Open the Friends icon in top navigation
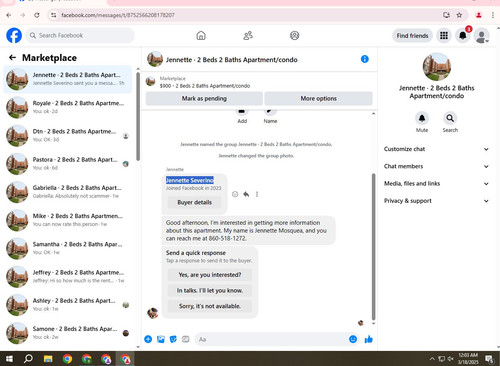 248,35
